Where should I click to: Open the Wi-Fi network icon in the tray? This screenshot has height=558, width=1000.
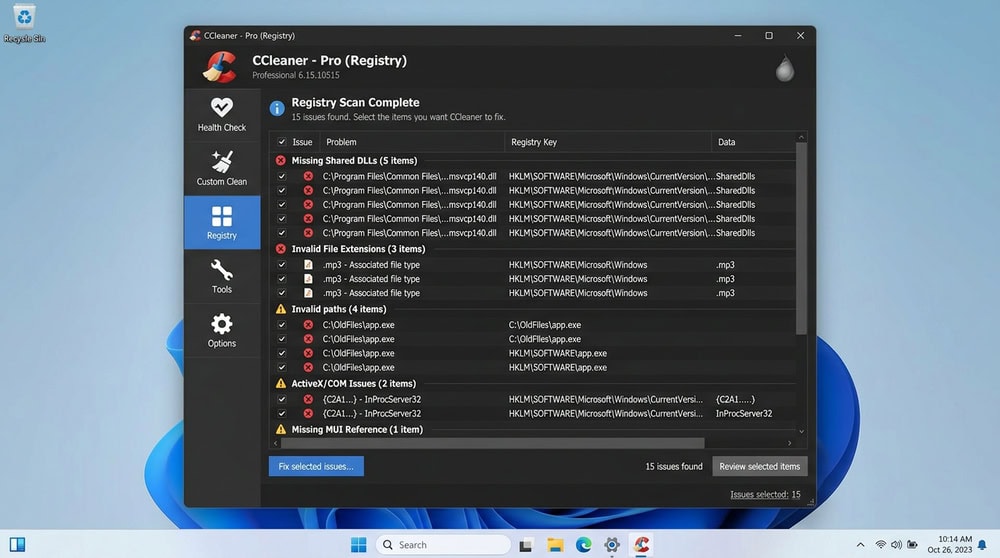[x=881, y=545]
